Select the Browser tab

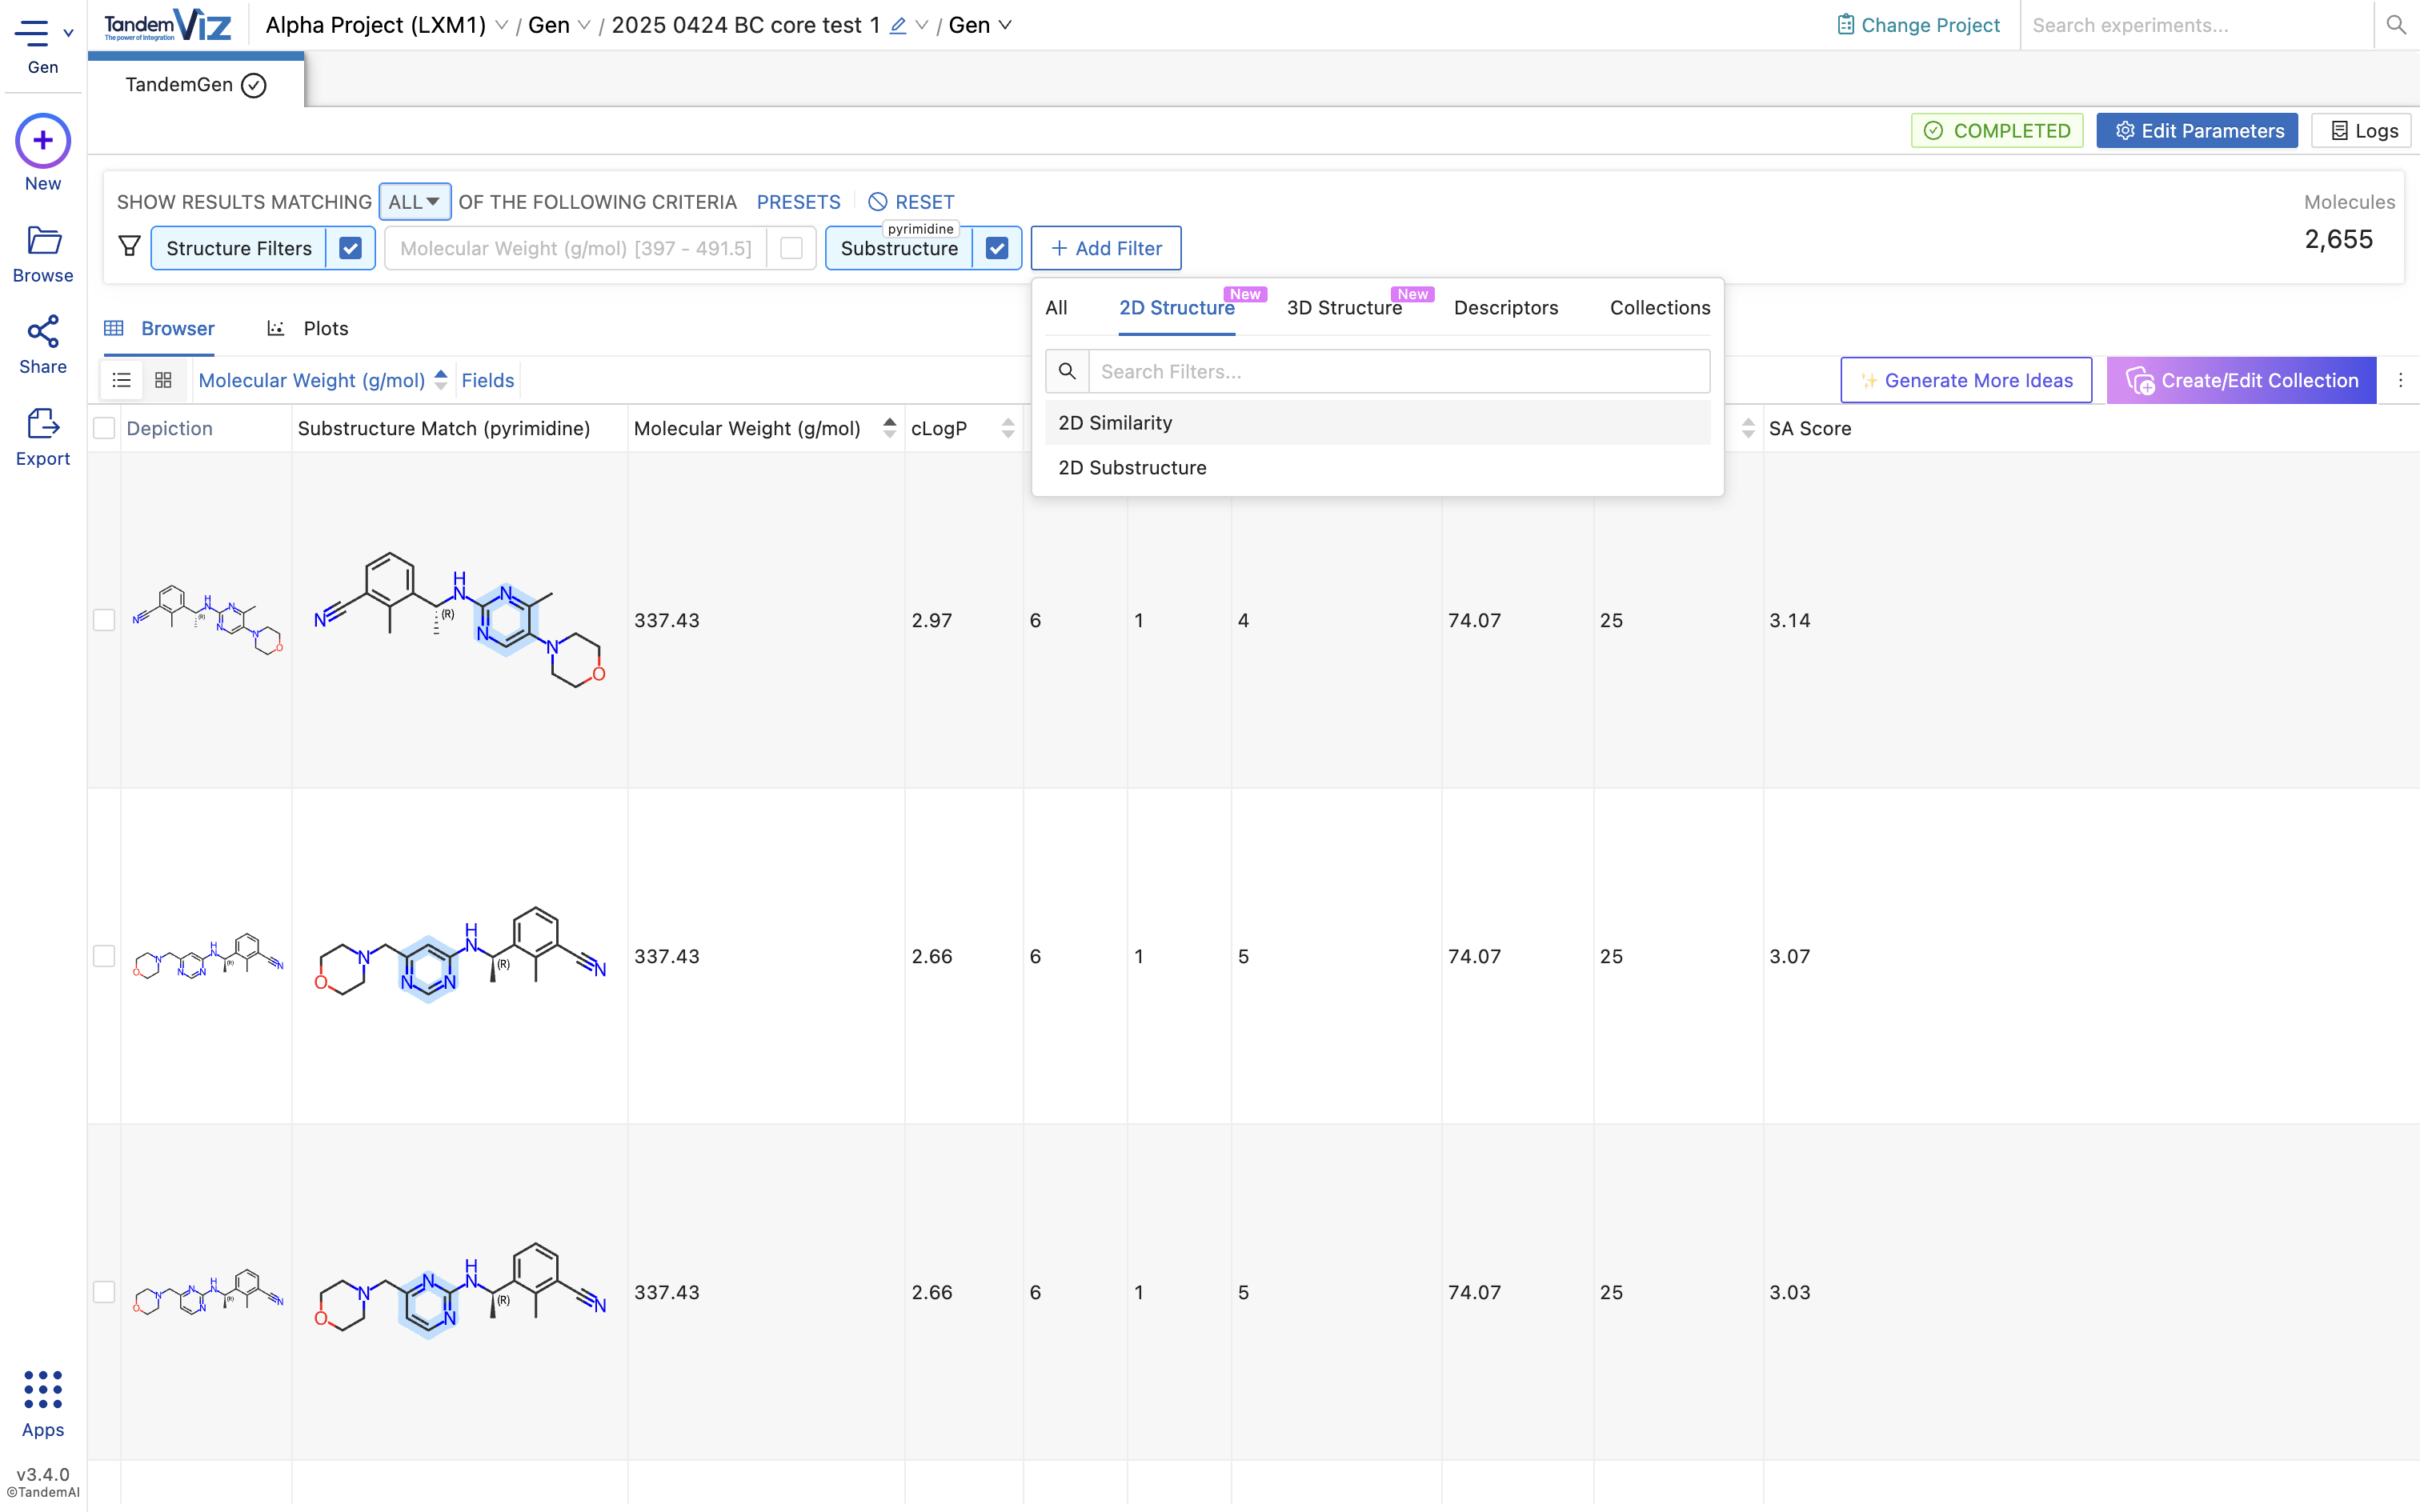tap(159, 328)
